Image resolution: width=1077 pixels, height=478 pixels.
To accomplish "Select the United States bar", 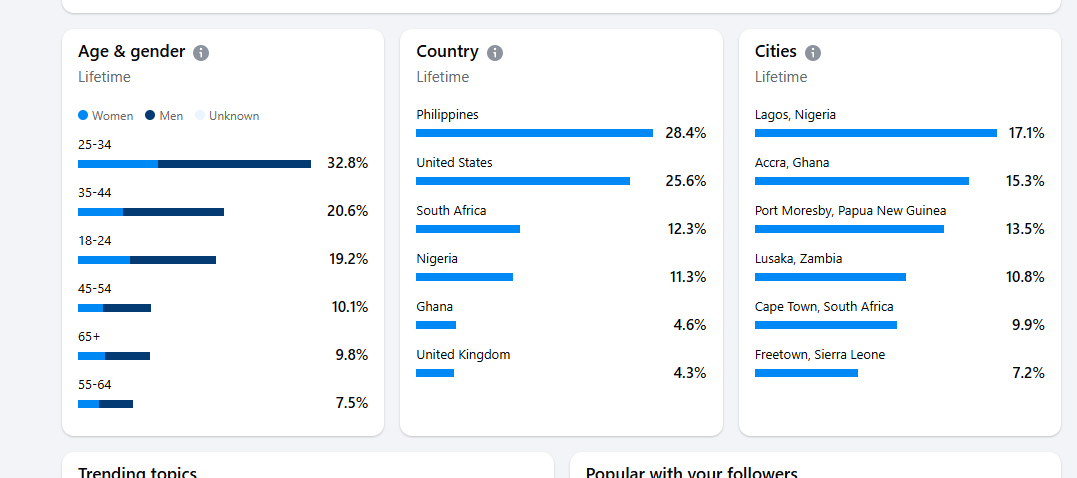I will point(522,181).
